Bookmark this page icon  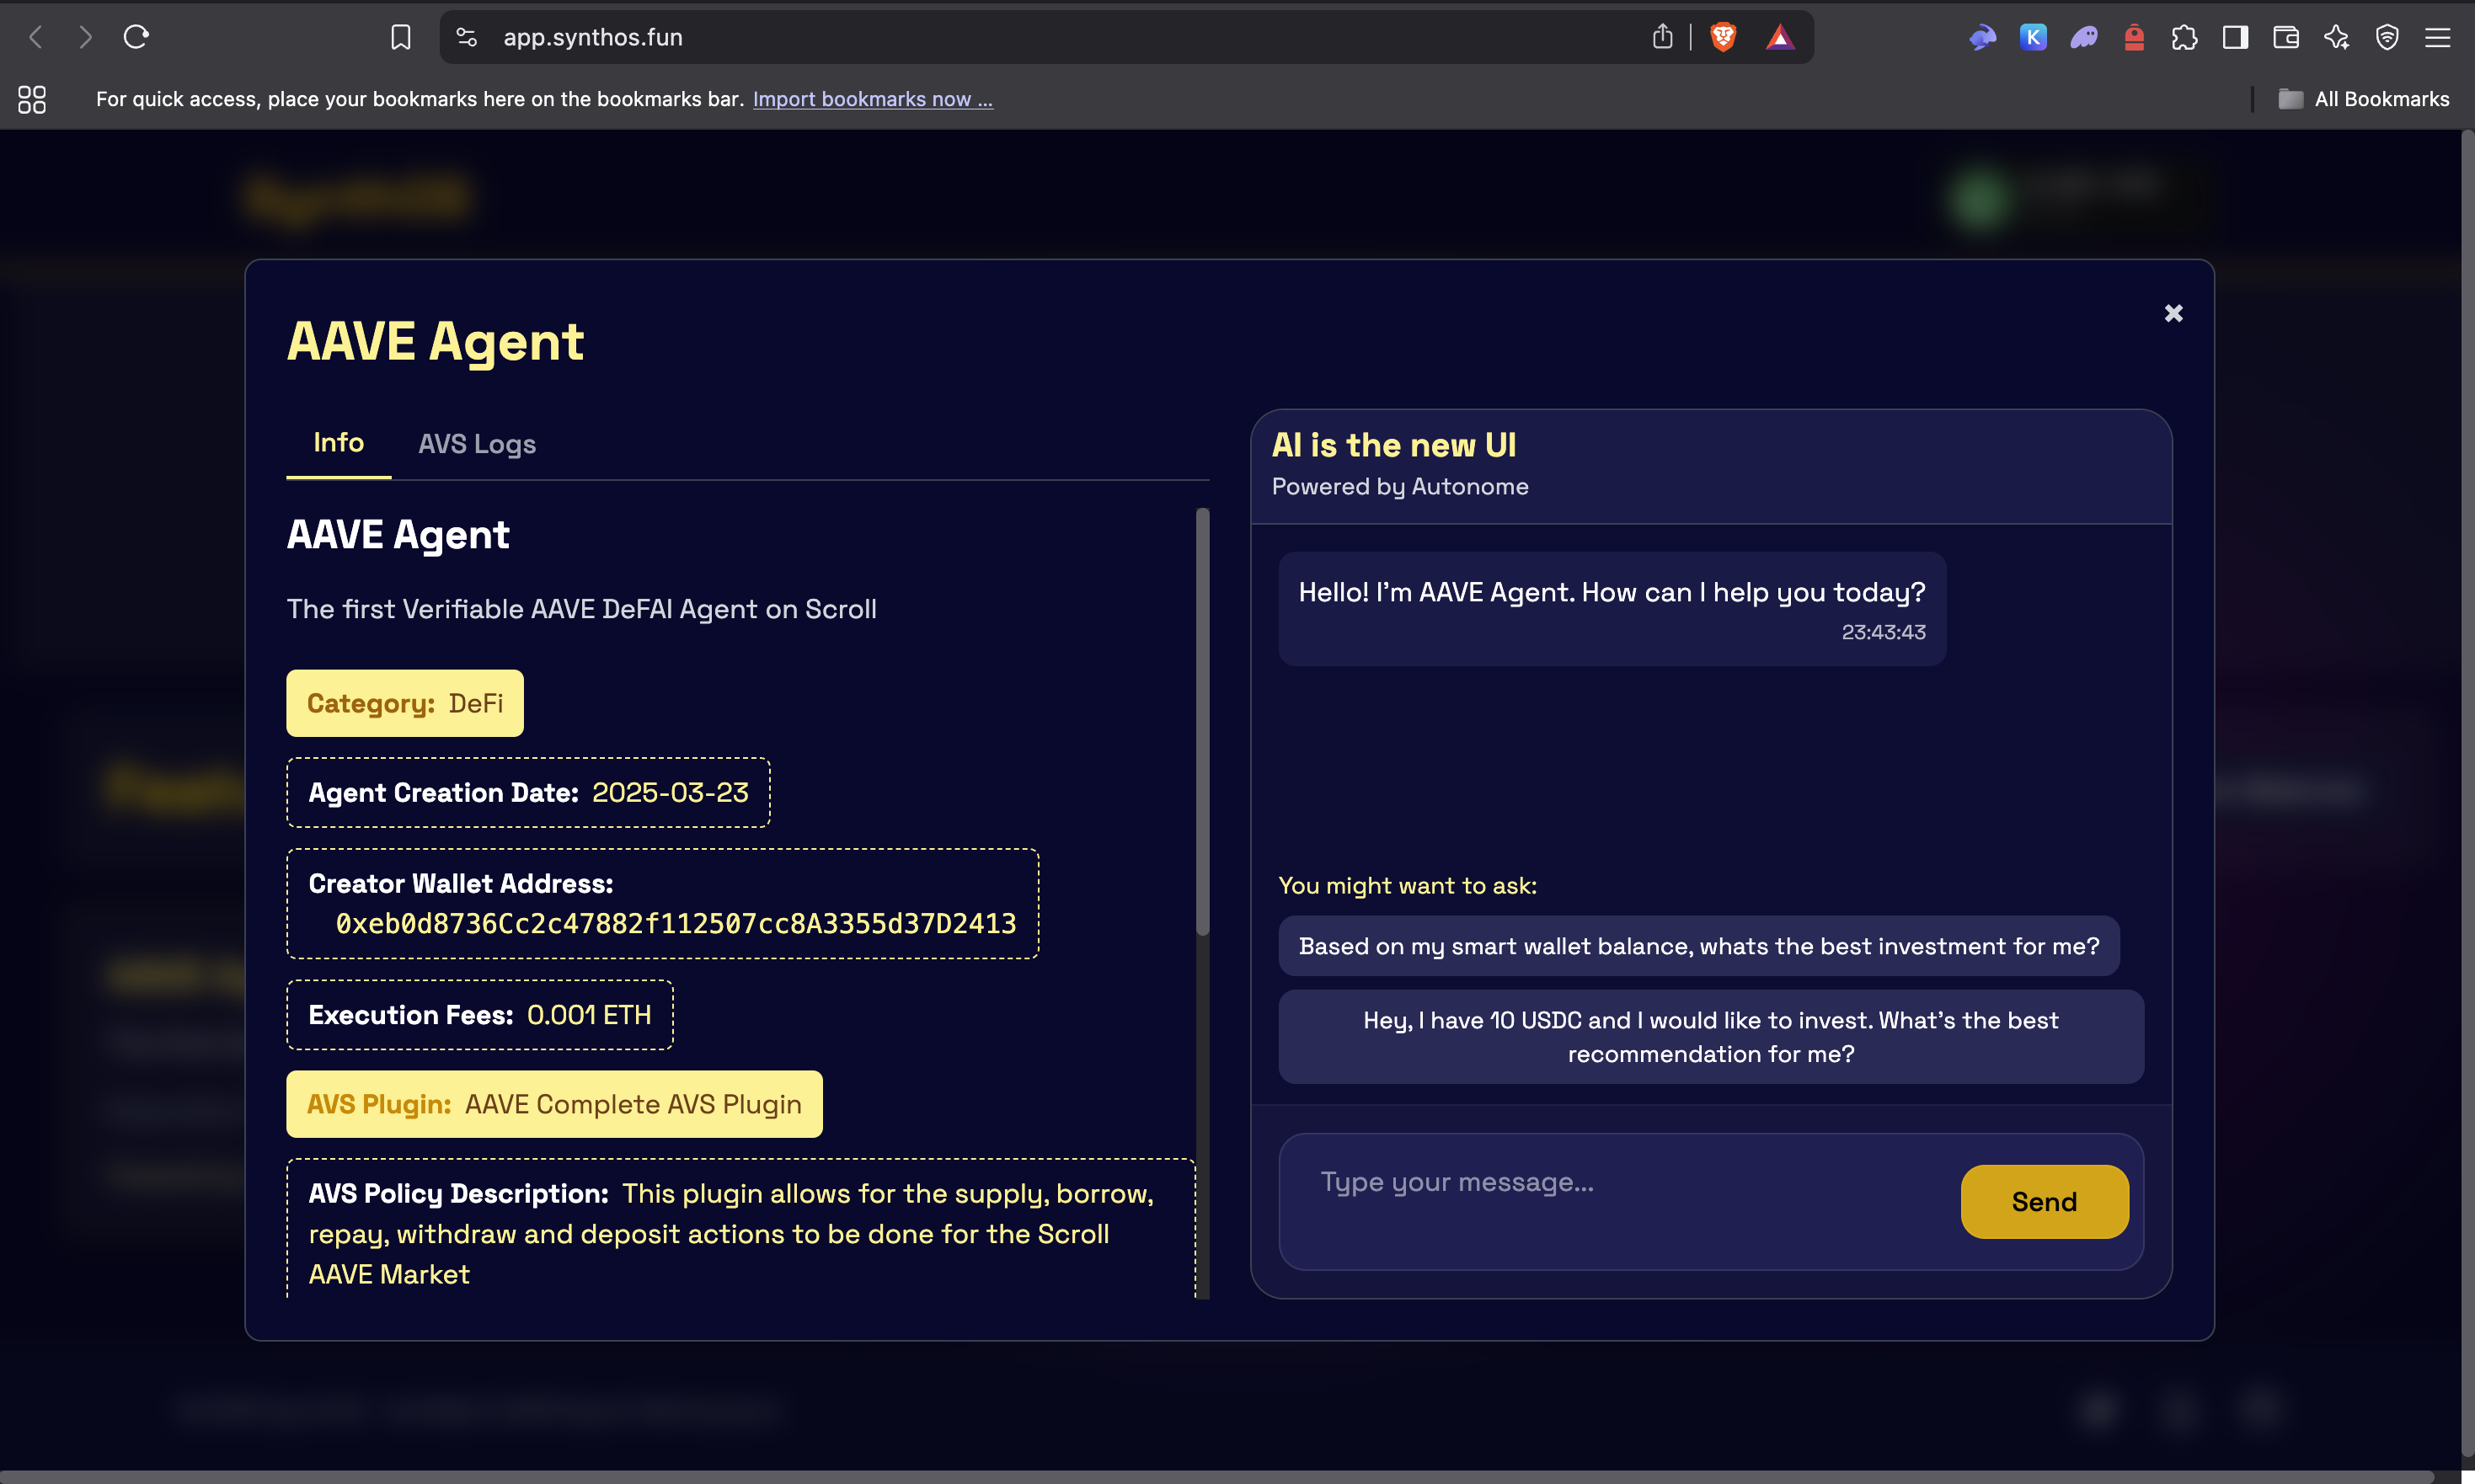pos(401,38)
